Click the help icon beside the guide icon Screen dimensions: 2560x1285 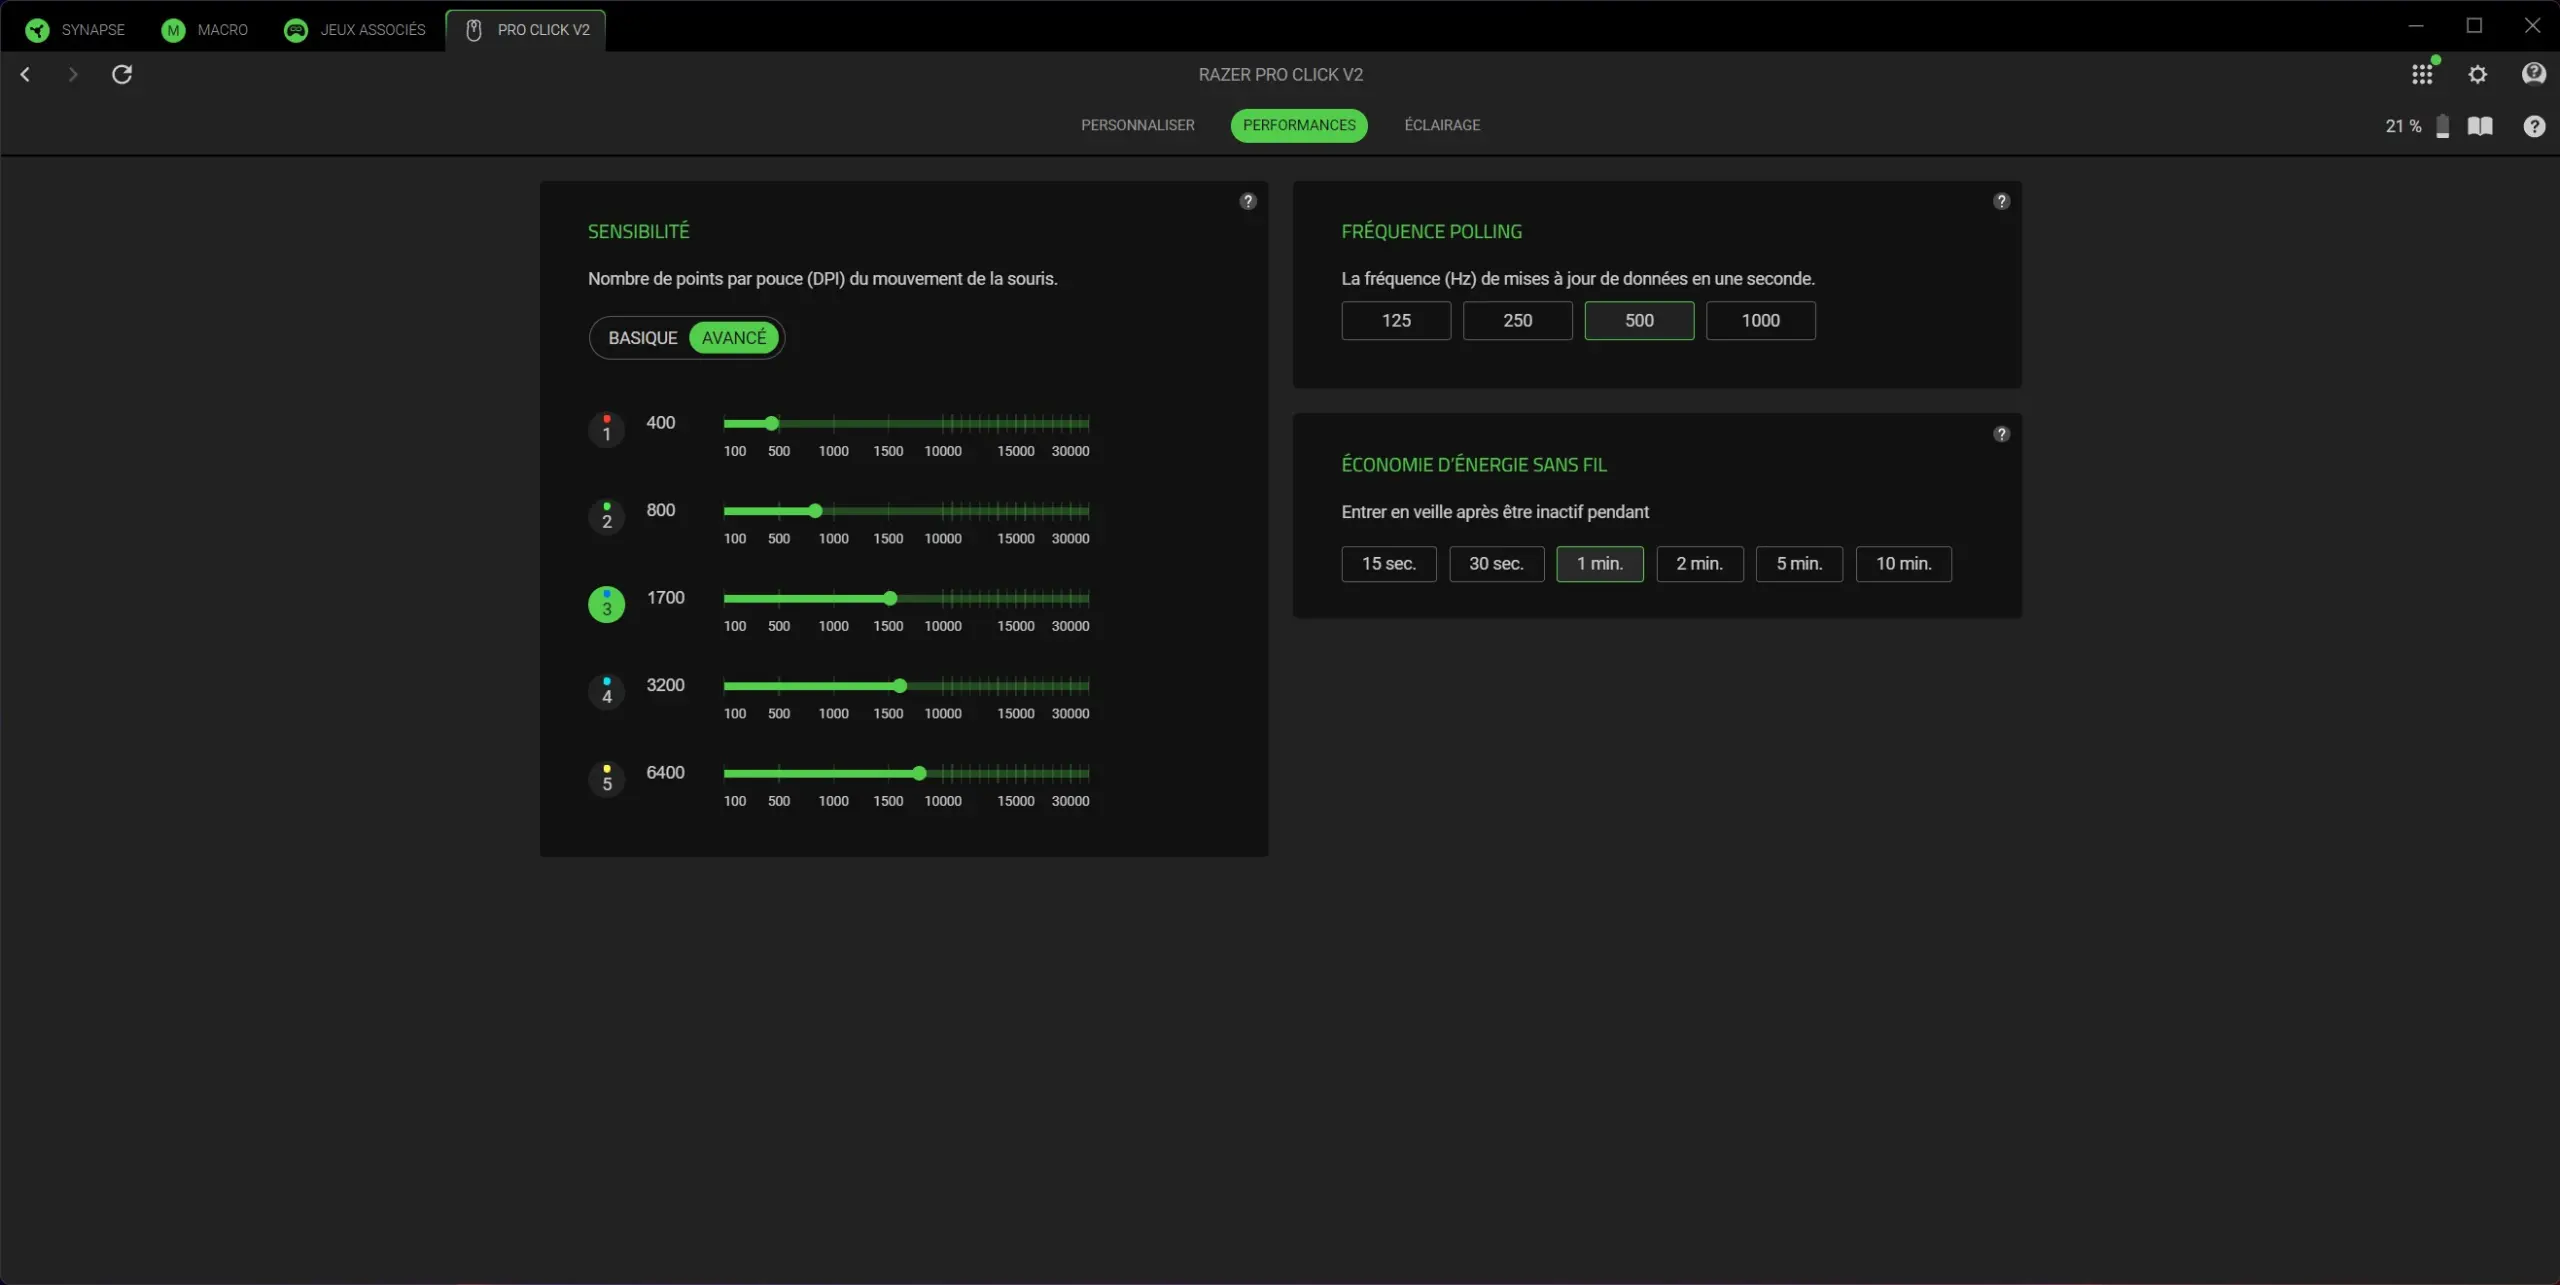[2534, 126]
